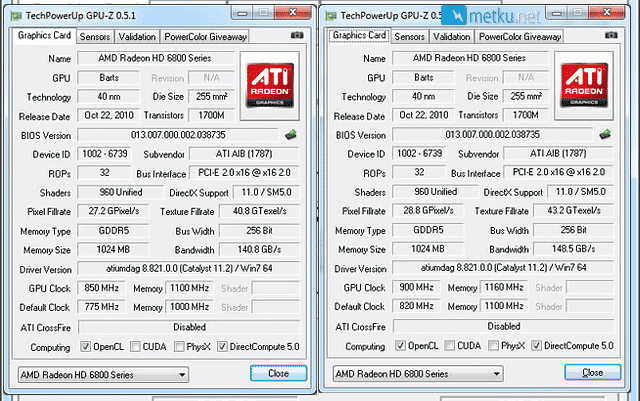This screenshot has width=640, height=401.
Task: Switch to Sensors tab in right window
Action: point(409,37)
